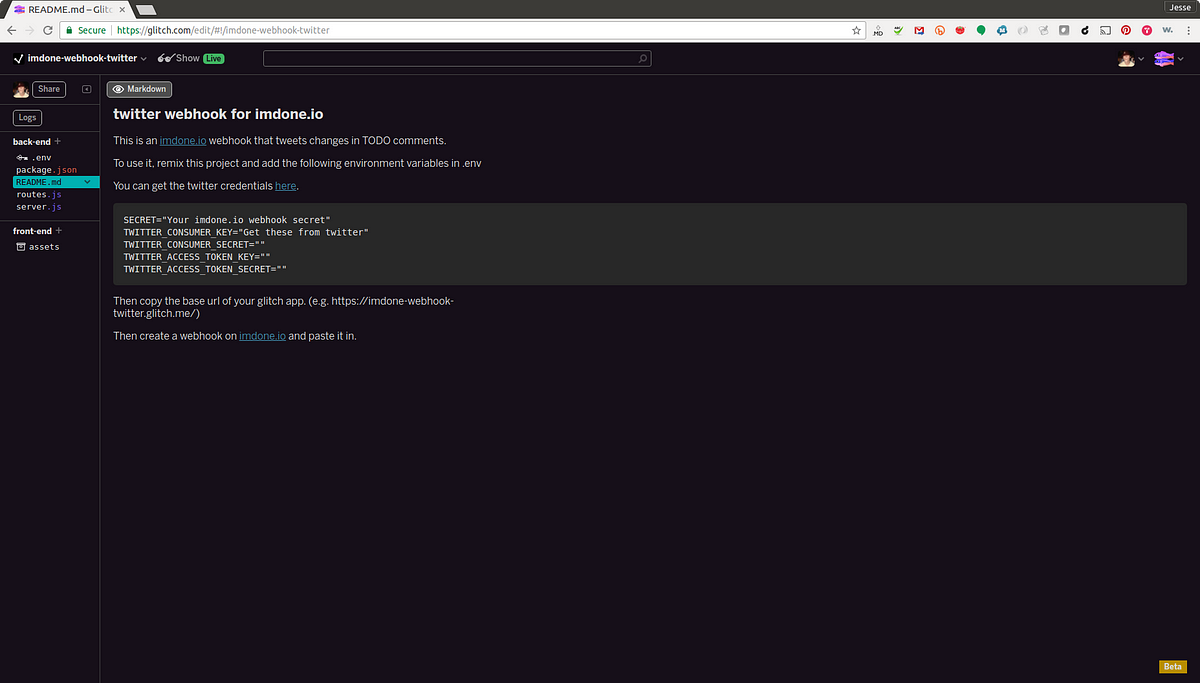Open the user avatar menu in Glitch header
The height and width of the screenshot is (683, 1200).
coord(1131,59)
